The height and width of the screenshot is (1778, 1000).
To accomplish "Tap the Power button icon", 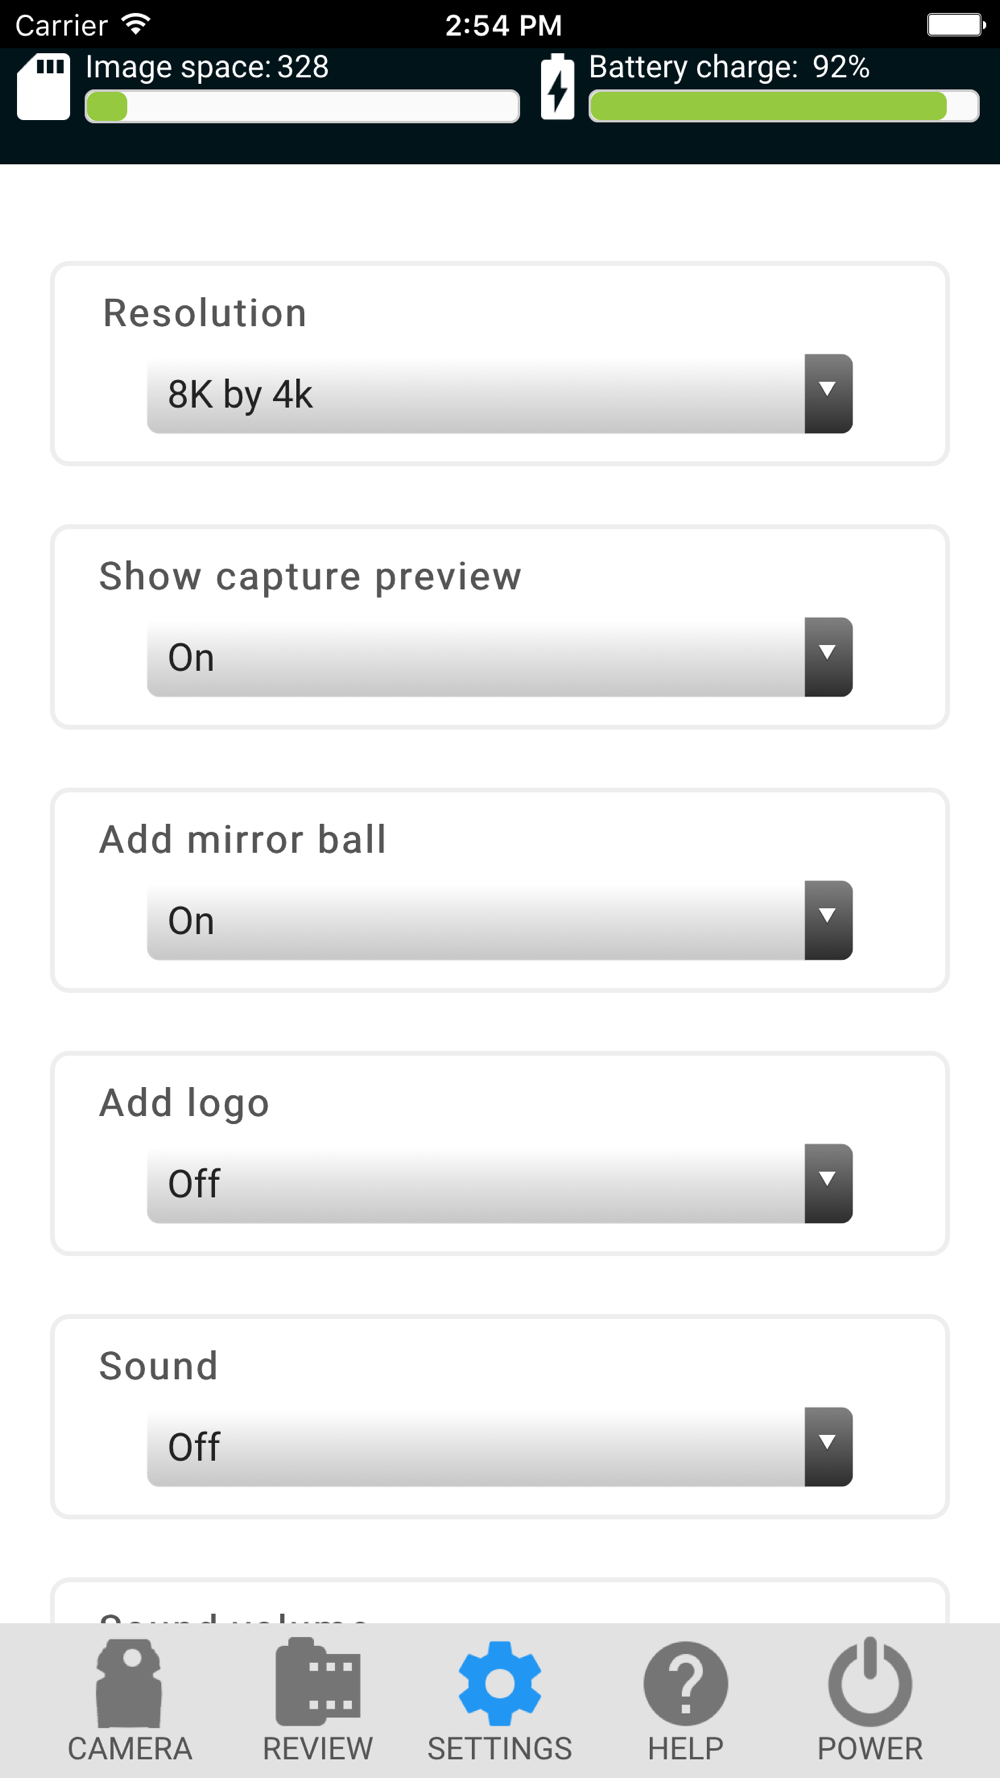I will click(870, 1681).
